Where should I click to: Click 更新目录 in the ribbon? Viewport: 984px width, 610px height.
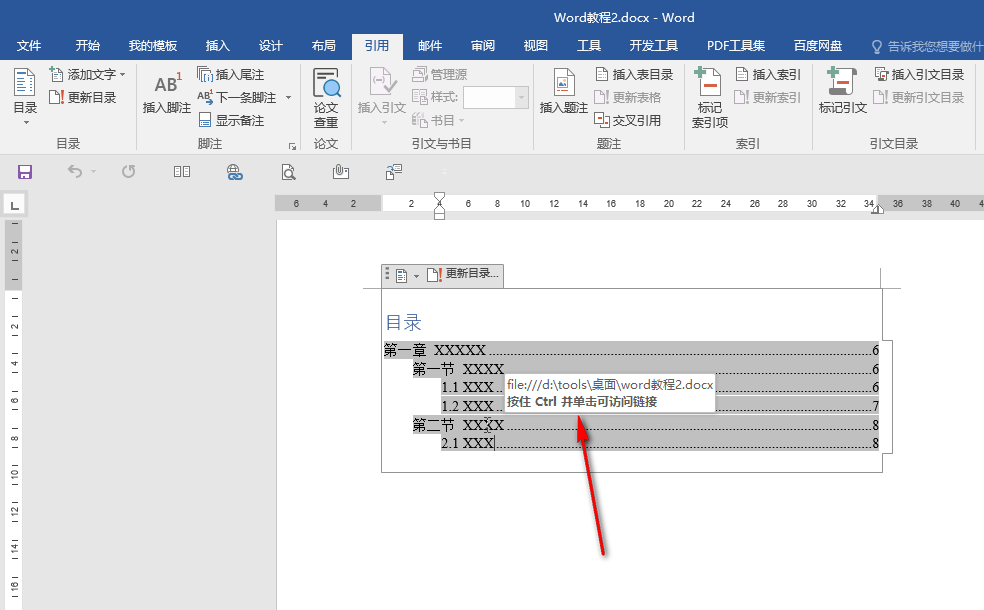[83, 97]
